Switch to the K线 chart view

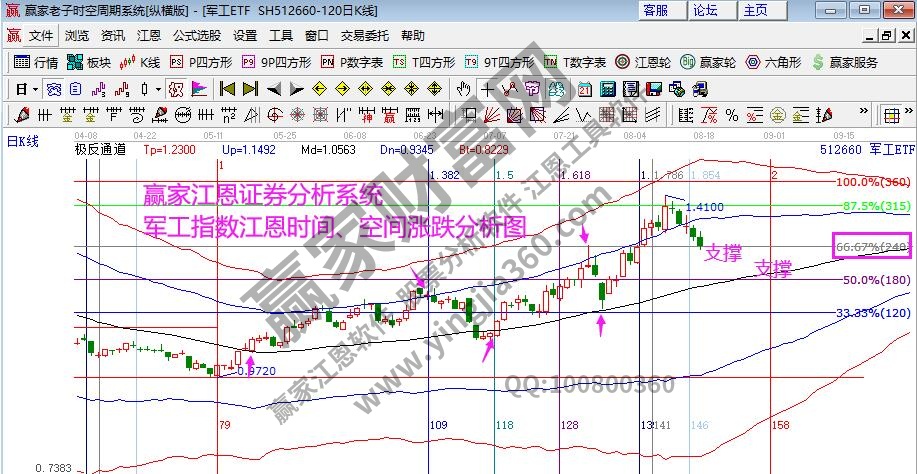(x=141, y=62)
